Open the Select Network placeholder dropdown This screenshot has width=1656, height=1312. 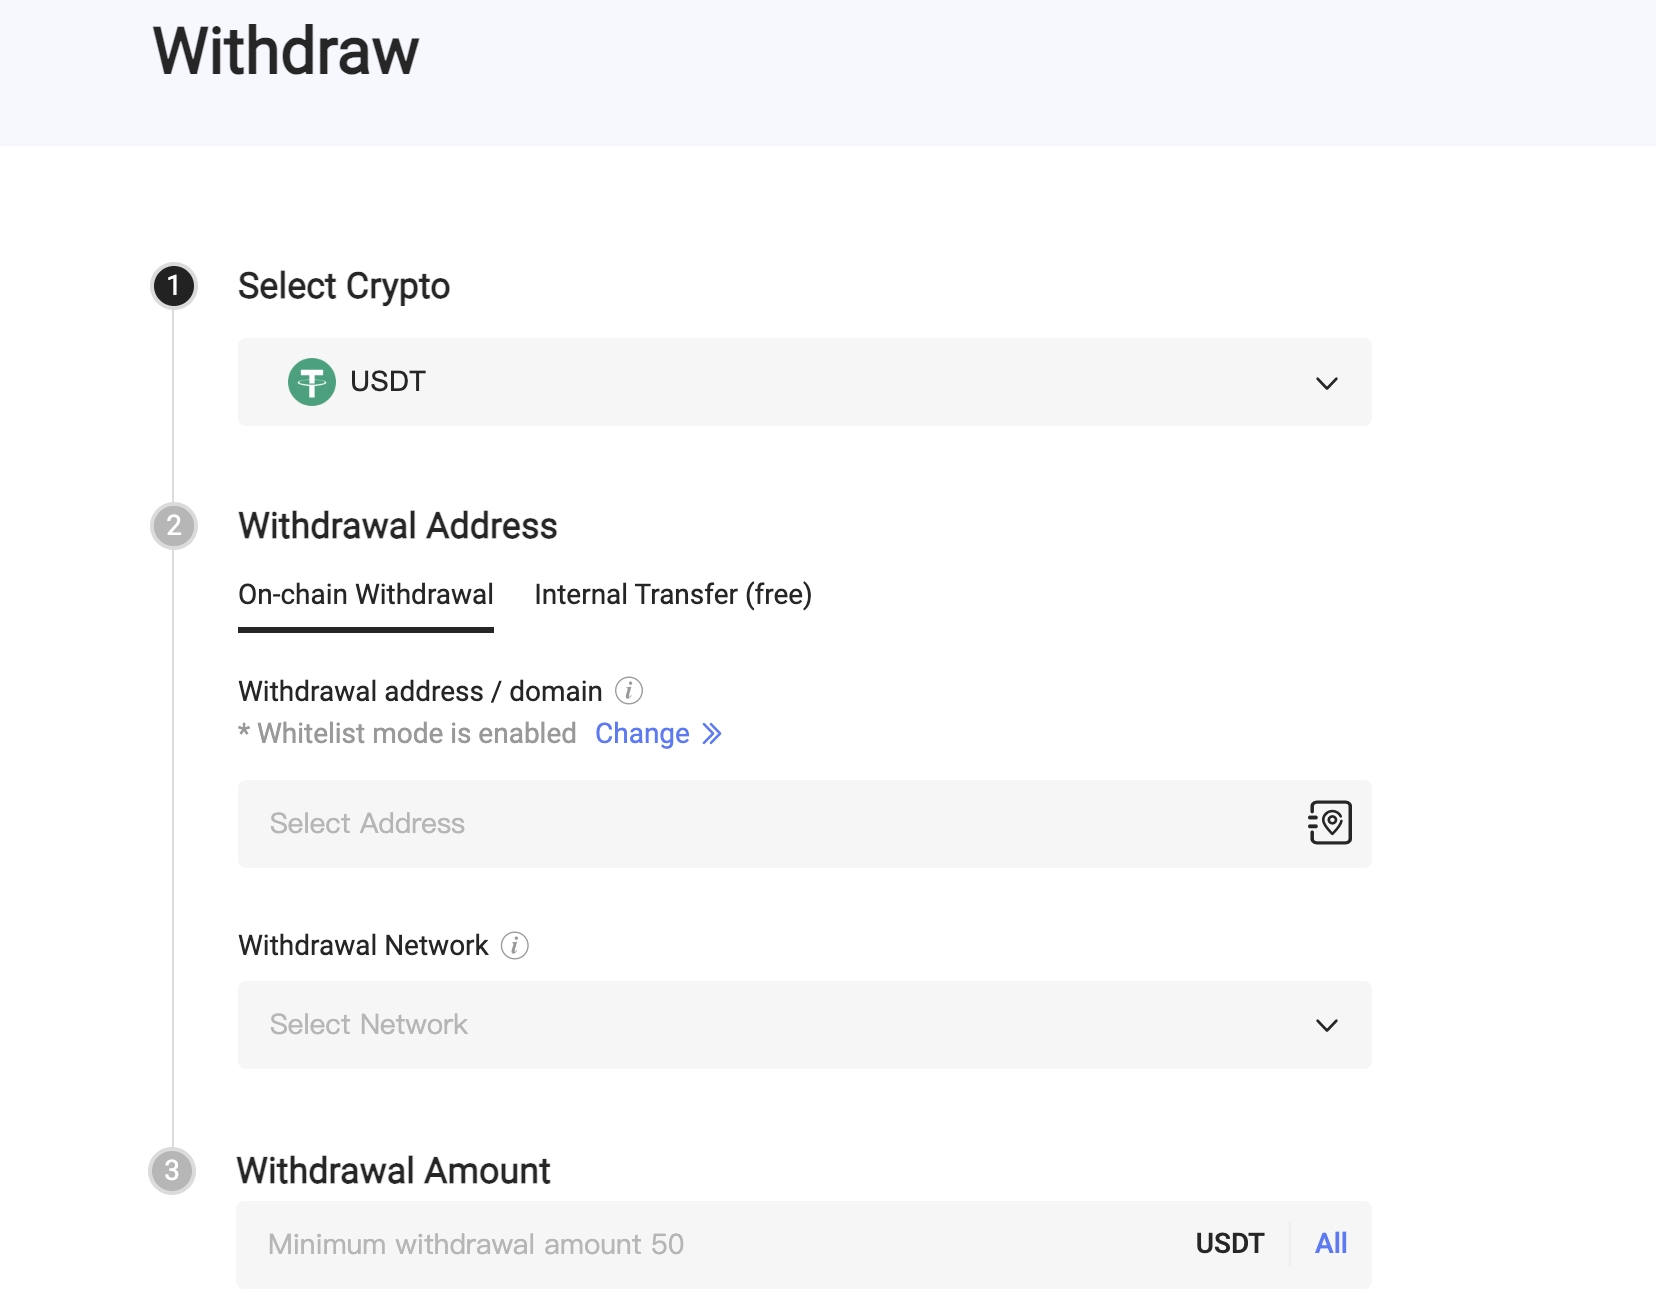368,1025
